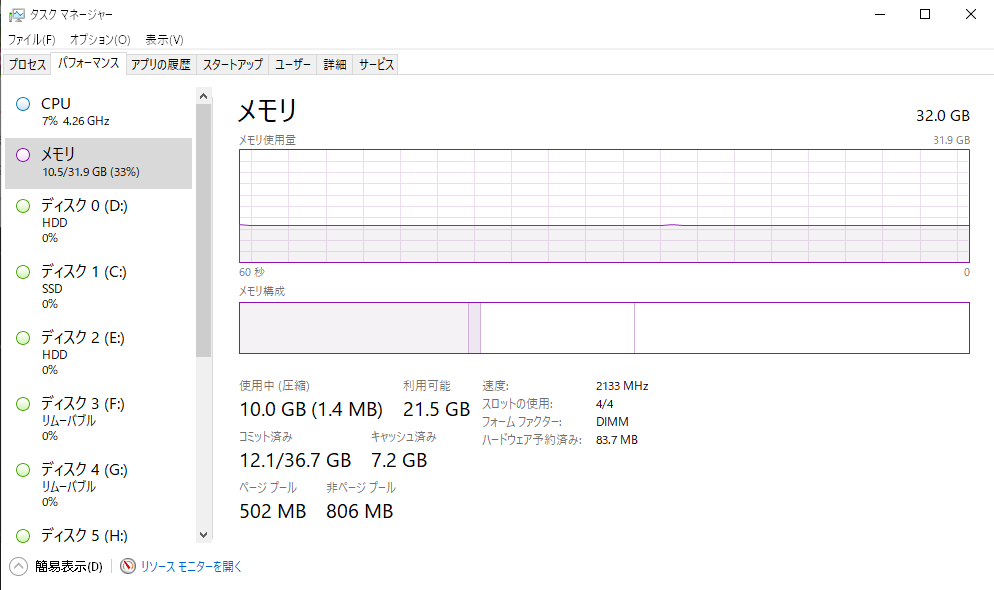Screen dimensions: 994x590
Task: Open the リソース モニターを開く link
Action: [x=191, y=567]
